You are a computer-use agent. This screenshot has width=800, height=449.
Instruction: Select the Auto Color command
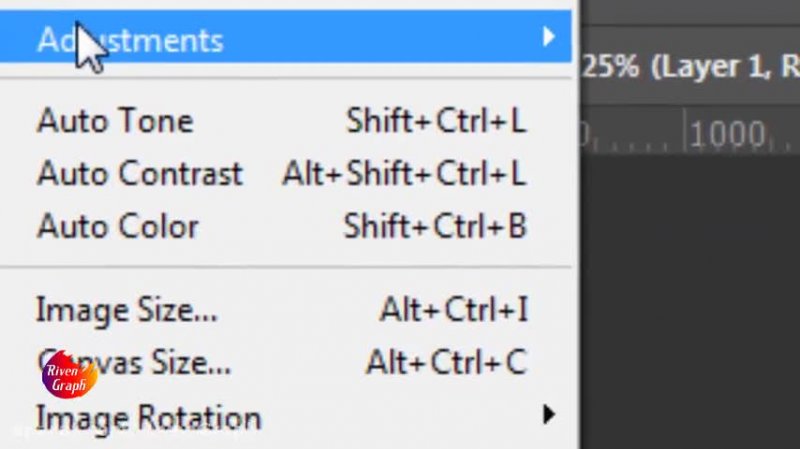click(118, 226)
